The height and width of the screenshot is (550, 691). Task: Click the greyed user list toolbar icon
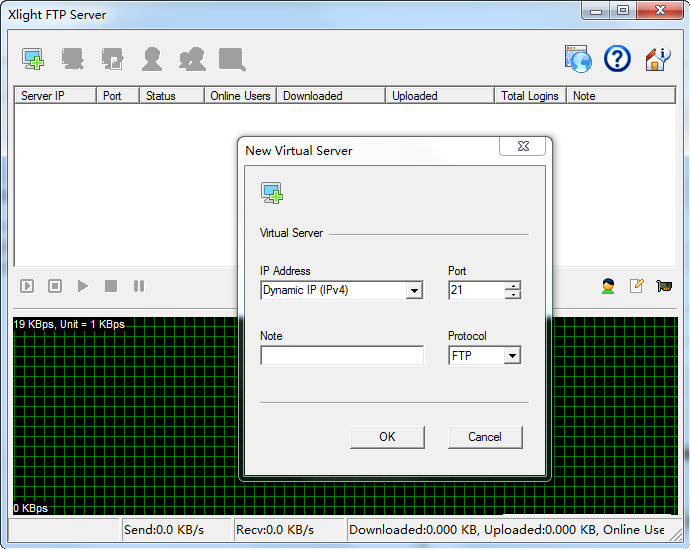point(152,59)
